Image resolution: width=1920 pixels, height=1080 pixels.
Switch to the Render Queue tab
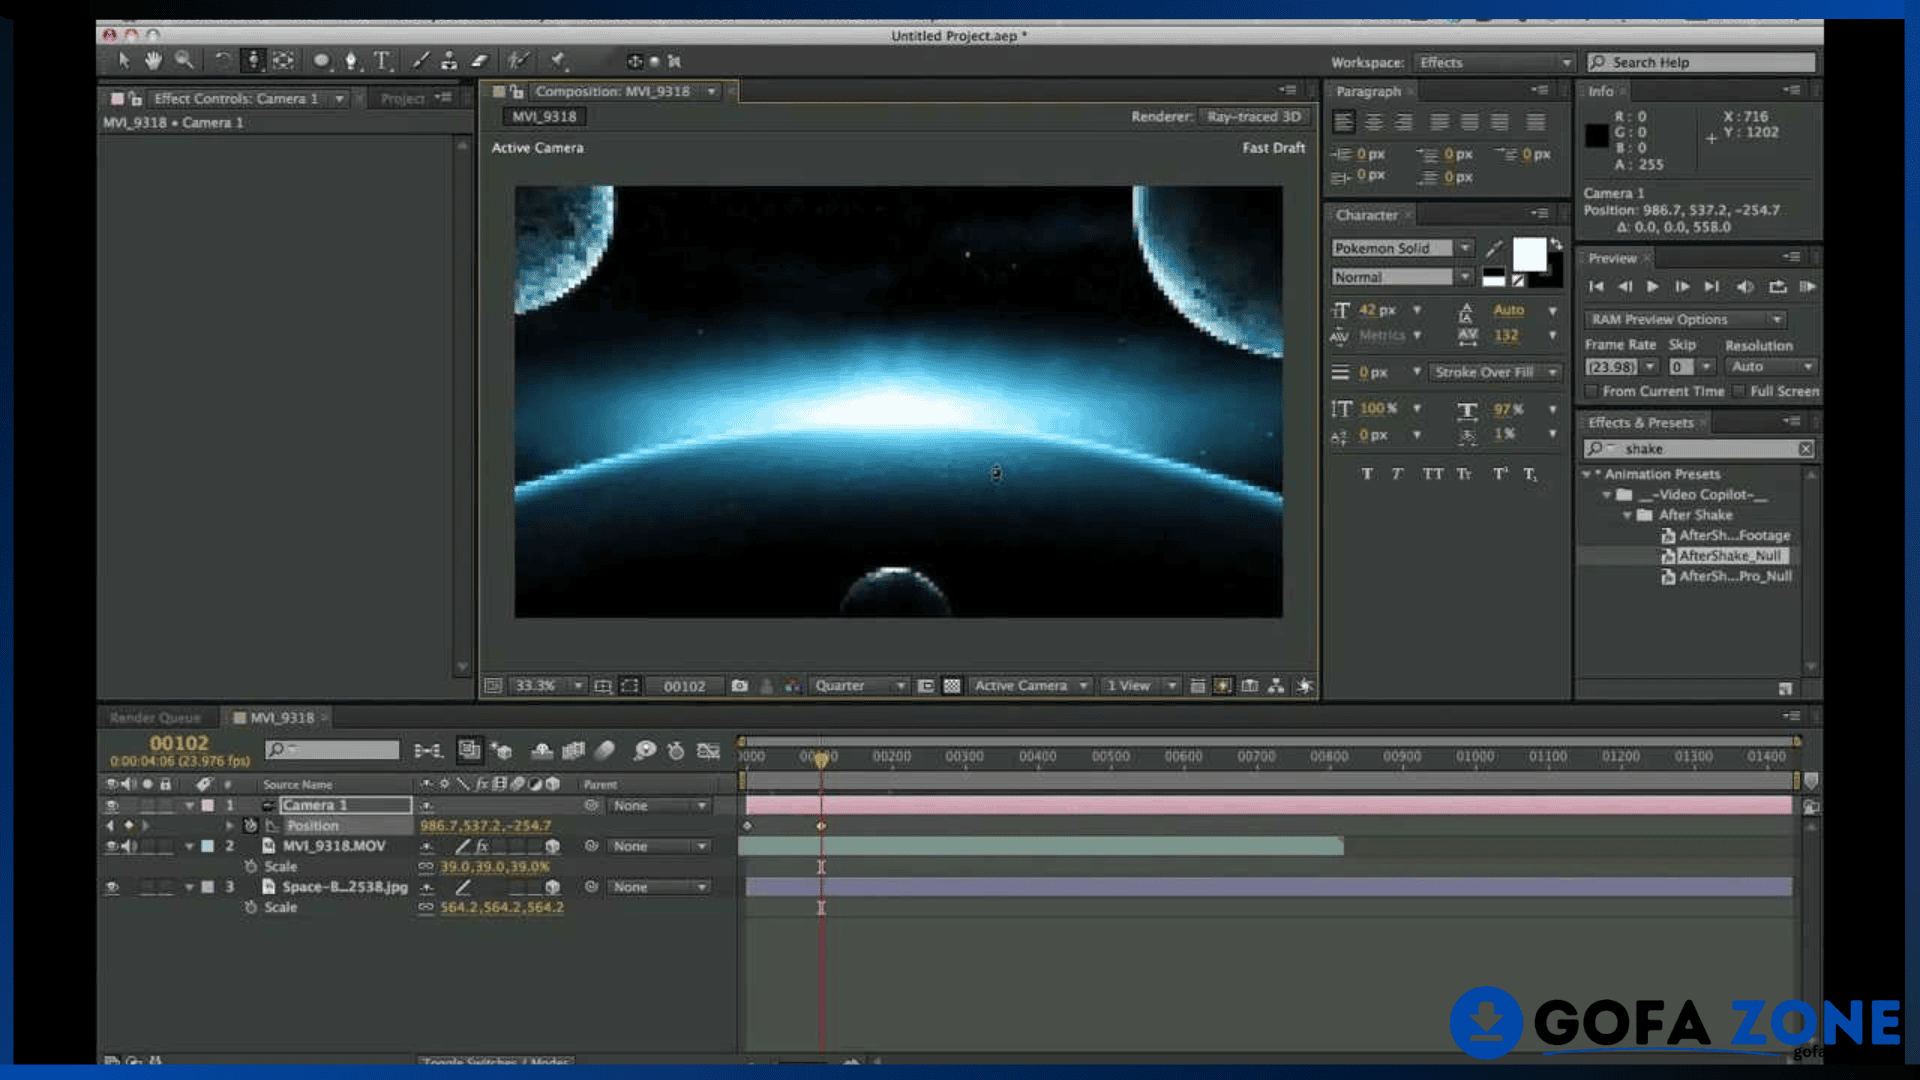coord(155,718)
